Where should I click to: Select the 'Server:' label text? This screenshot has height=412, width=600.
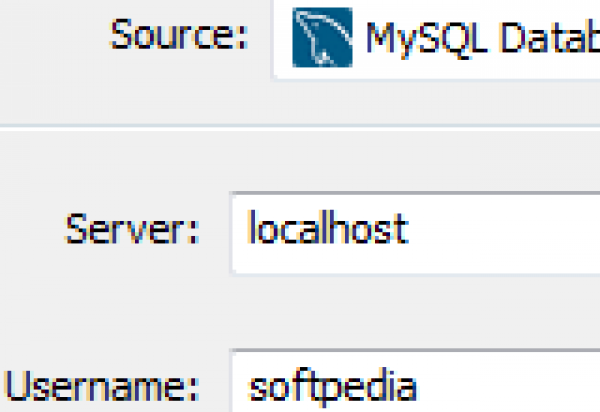pos(132,229)
